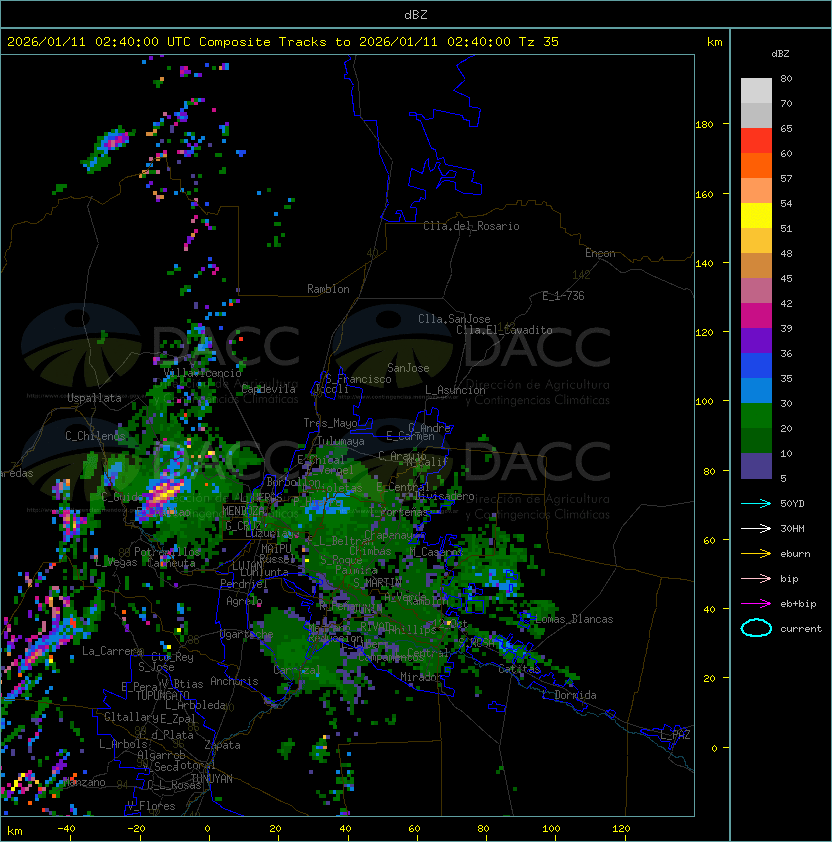This screenshot has height=842, width=832.
Task: Click the yellow eburn arrow legend icon
Action: (756, 554)
